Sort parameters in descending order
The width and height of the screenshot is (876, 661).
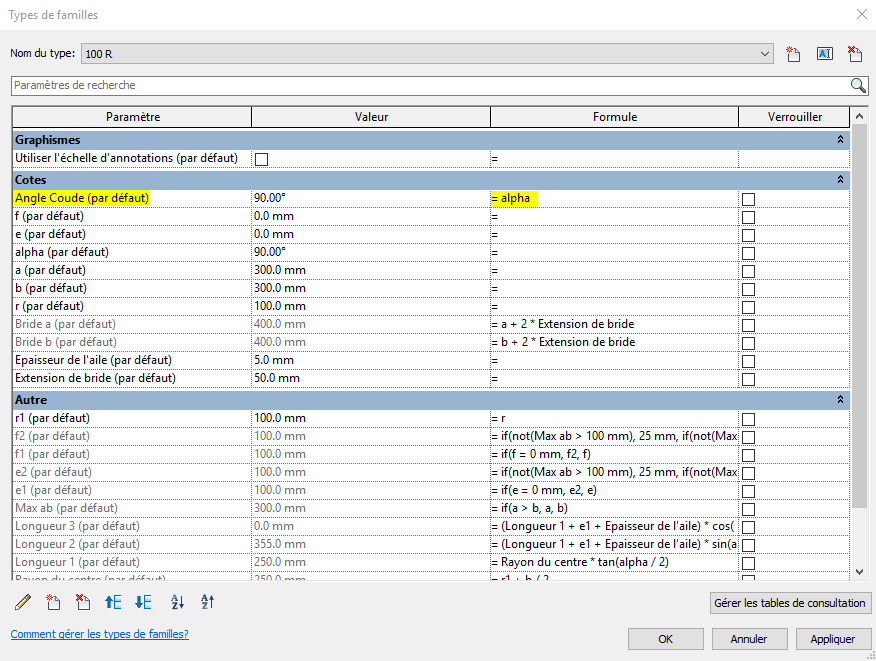[208, 602]
